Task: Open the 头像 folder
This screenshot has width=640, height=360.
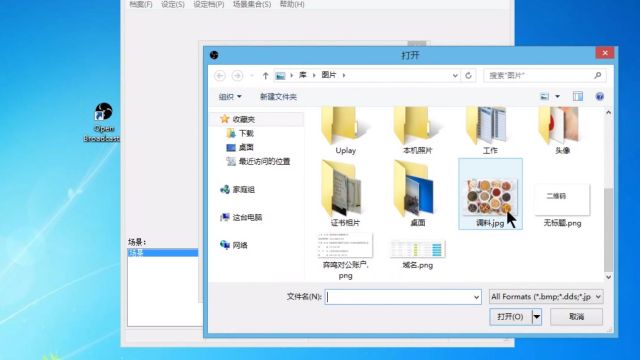Action: click(x=562, y=131)
